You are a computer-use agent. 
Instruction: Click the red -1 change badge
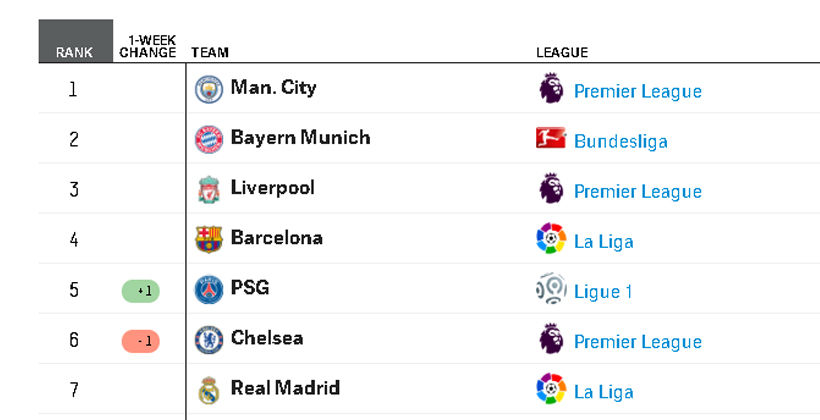coord(140,342)
